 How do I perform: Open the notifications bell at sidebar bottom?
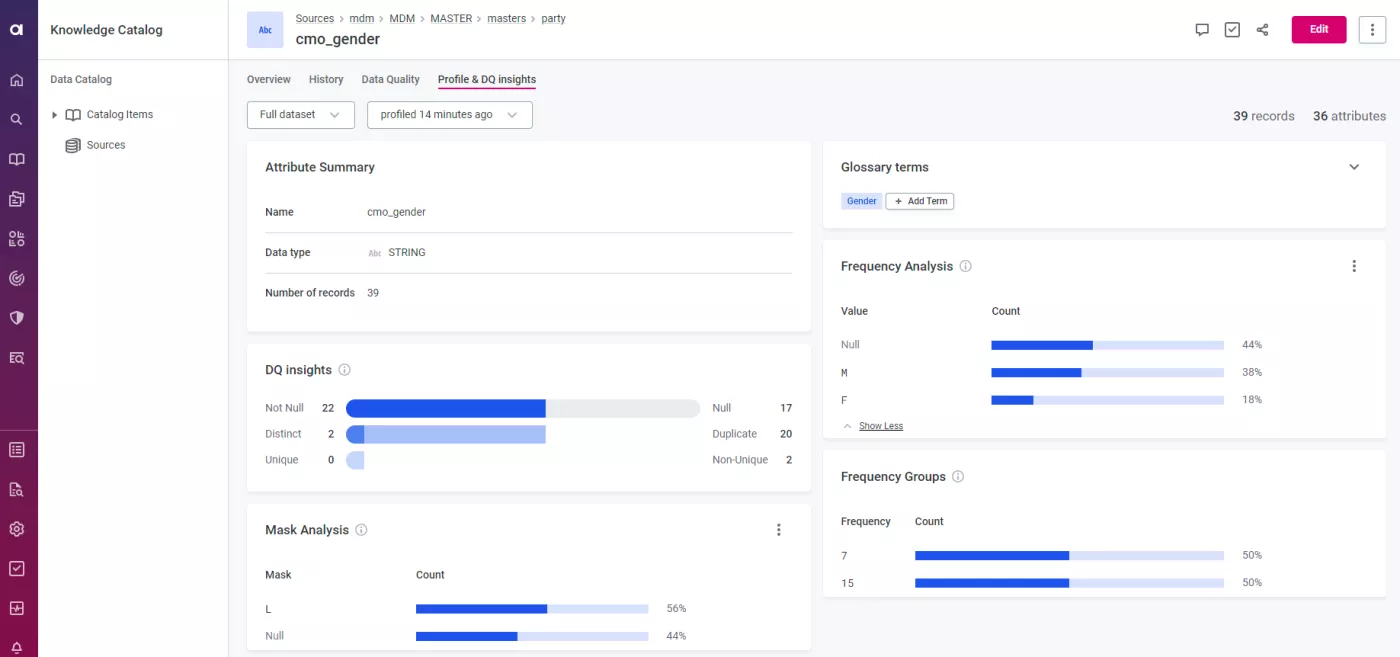click(x=18, y=646)
